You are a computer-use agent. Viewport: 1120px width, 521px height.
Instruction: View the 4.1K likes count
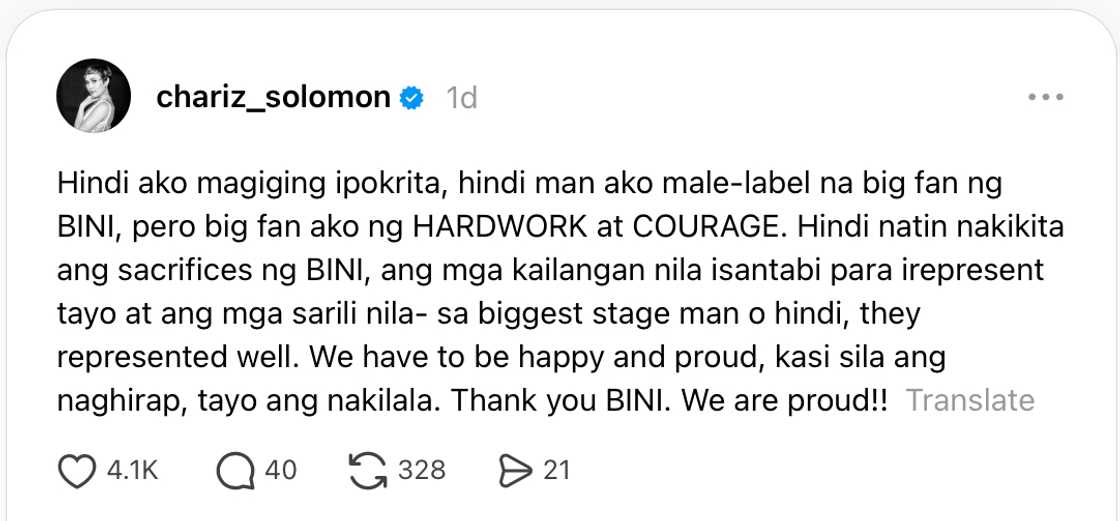pyautogui.click(x=133, y=470)
